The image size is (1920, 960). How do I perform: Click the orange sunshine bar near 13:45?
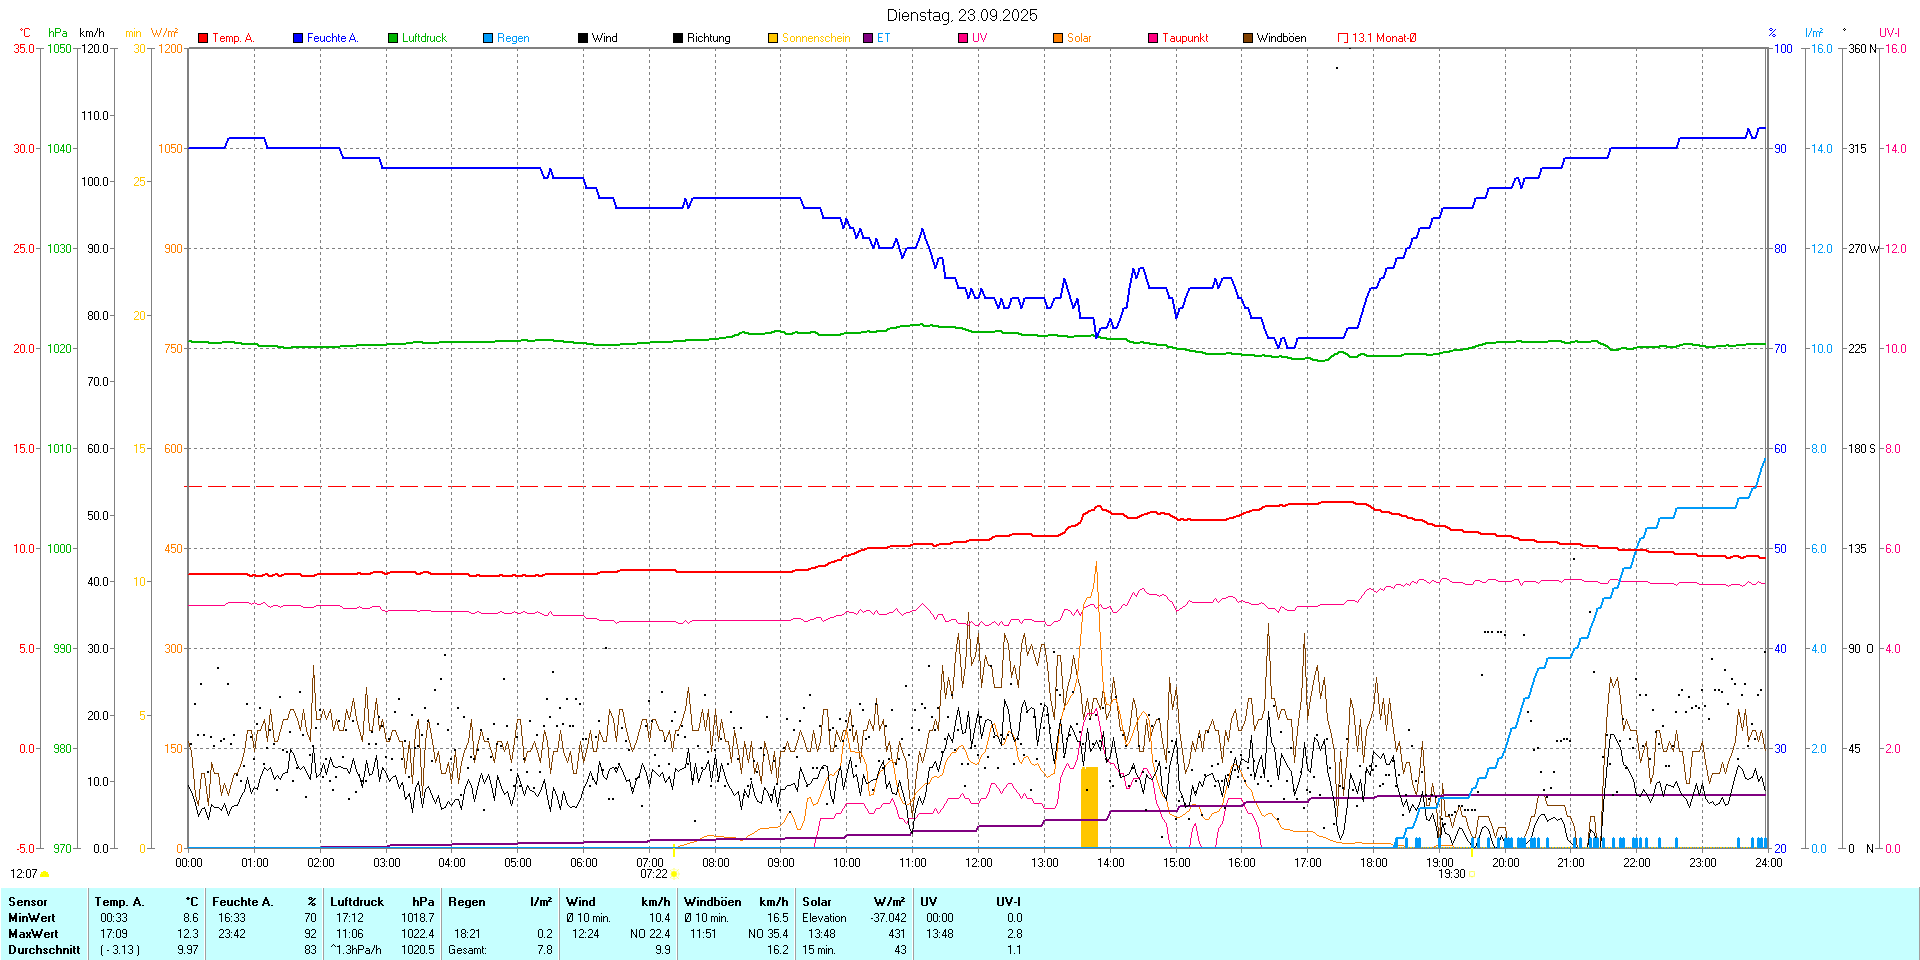pyautogui.click(x=1089, y=807)
